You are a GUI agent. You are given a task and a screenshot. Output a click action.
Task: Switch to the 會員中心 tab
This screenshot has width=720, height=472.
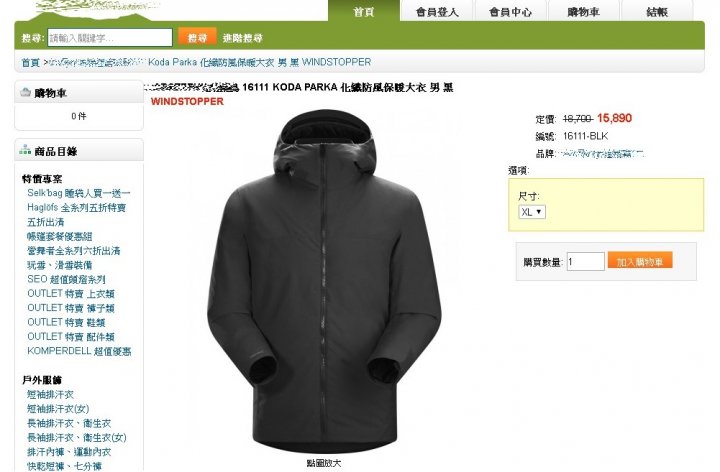tap(511, 11)
